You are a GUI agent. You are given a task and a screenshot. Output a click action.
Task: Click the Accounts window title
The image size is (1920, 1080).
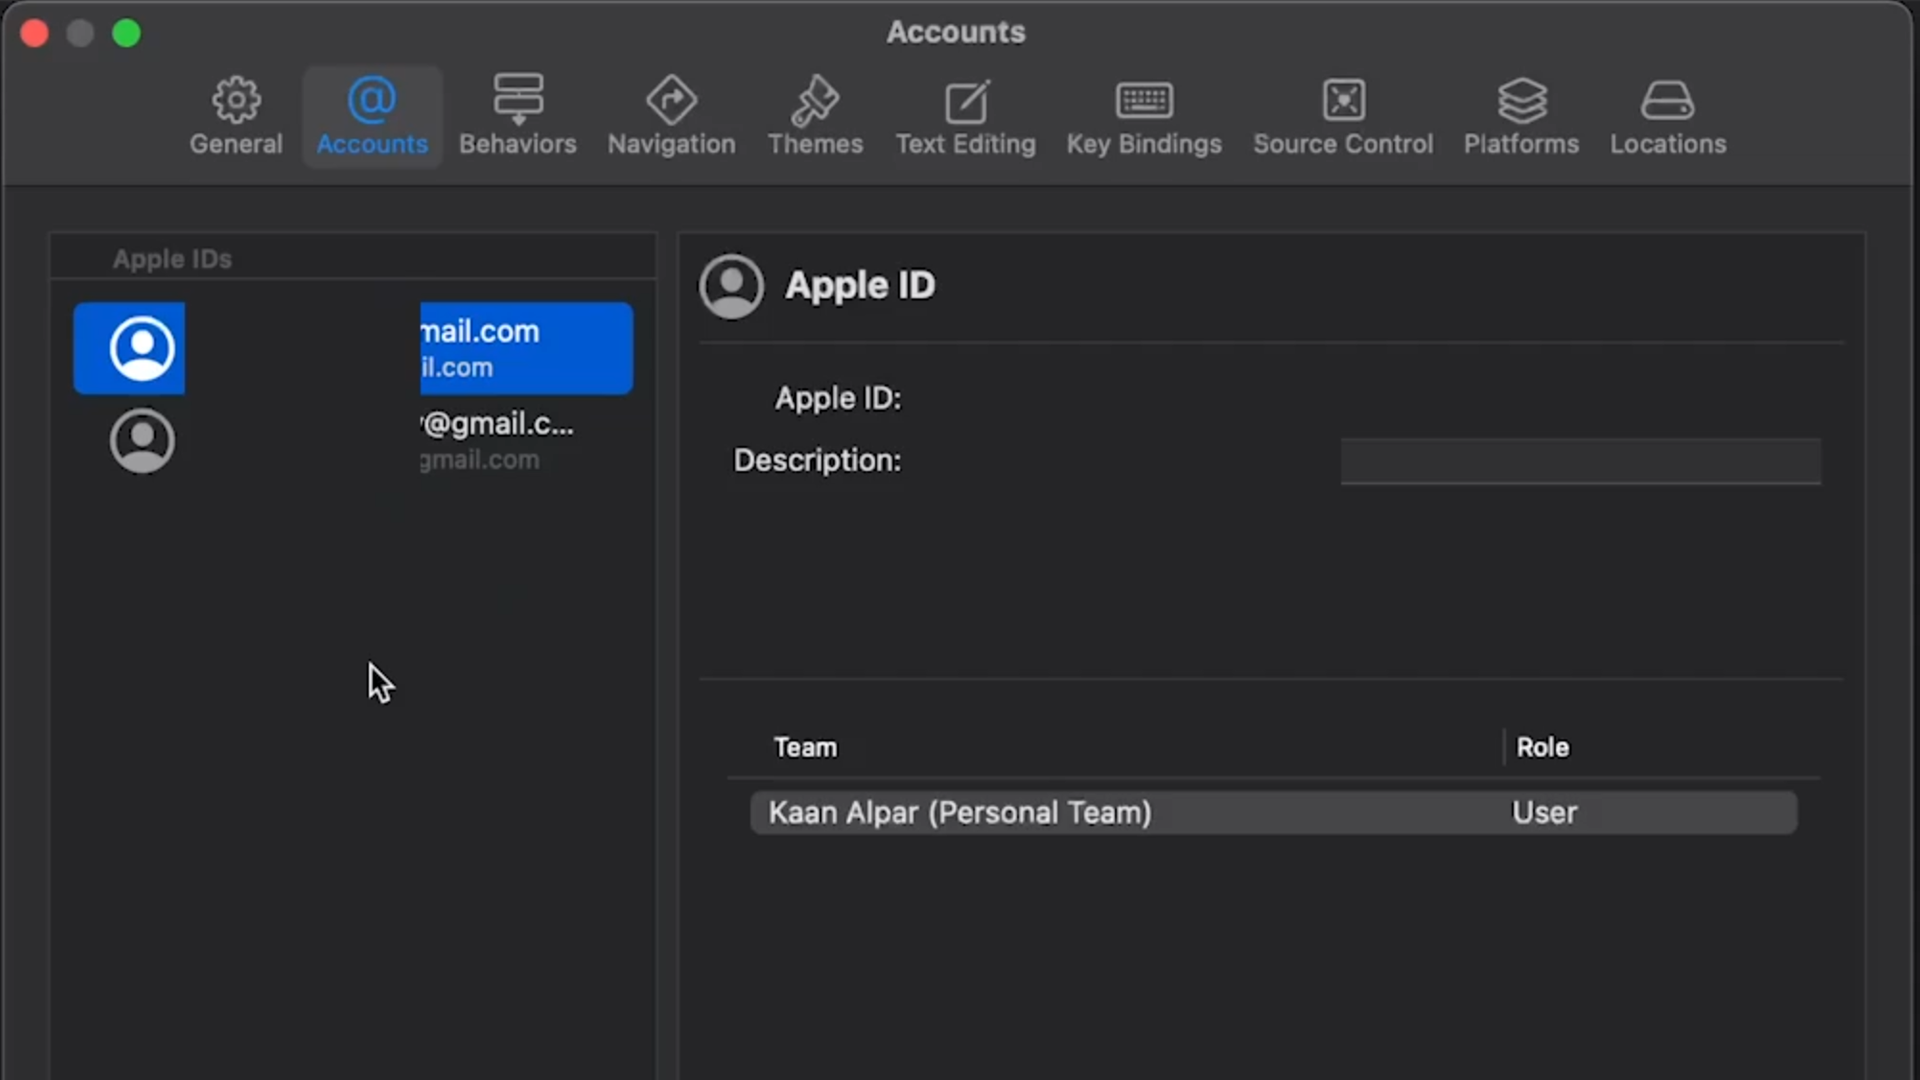[956, 32]
